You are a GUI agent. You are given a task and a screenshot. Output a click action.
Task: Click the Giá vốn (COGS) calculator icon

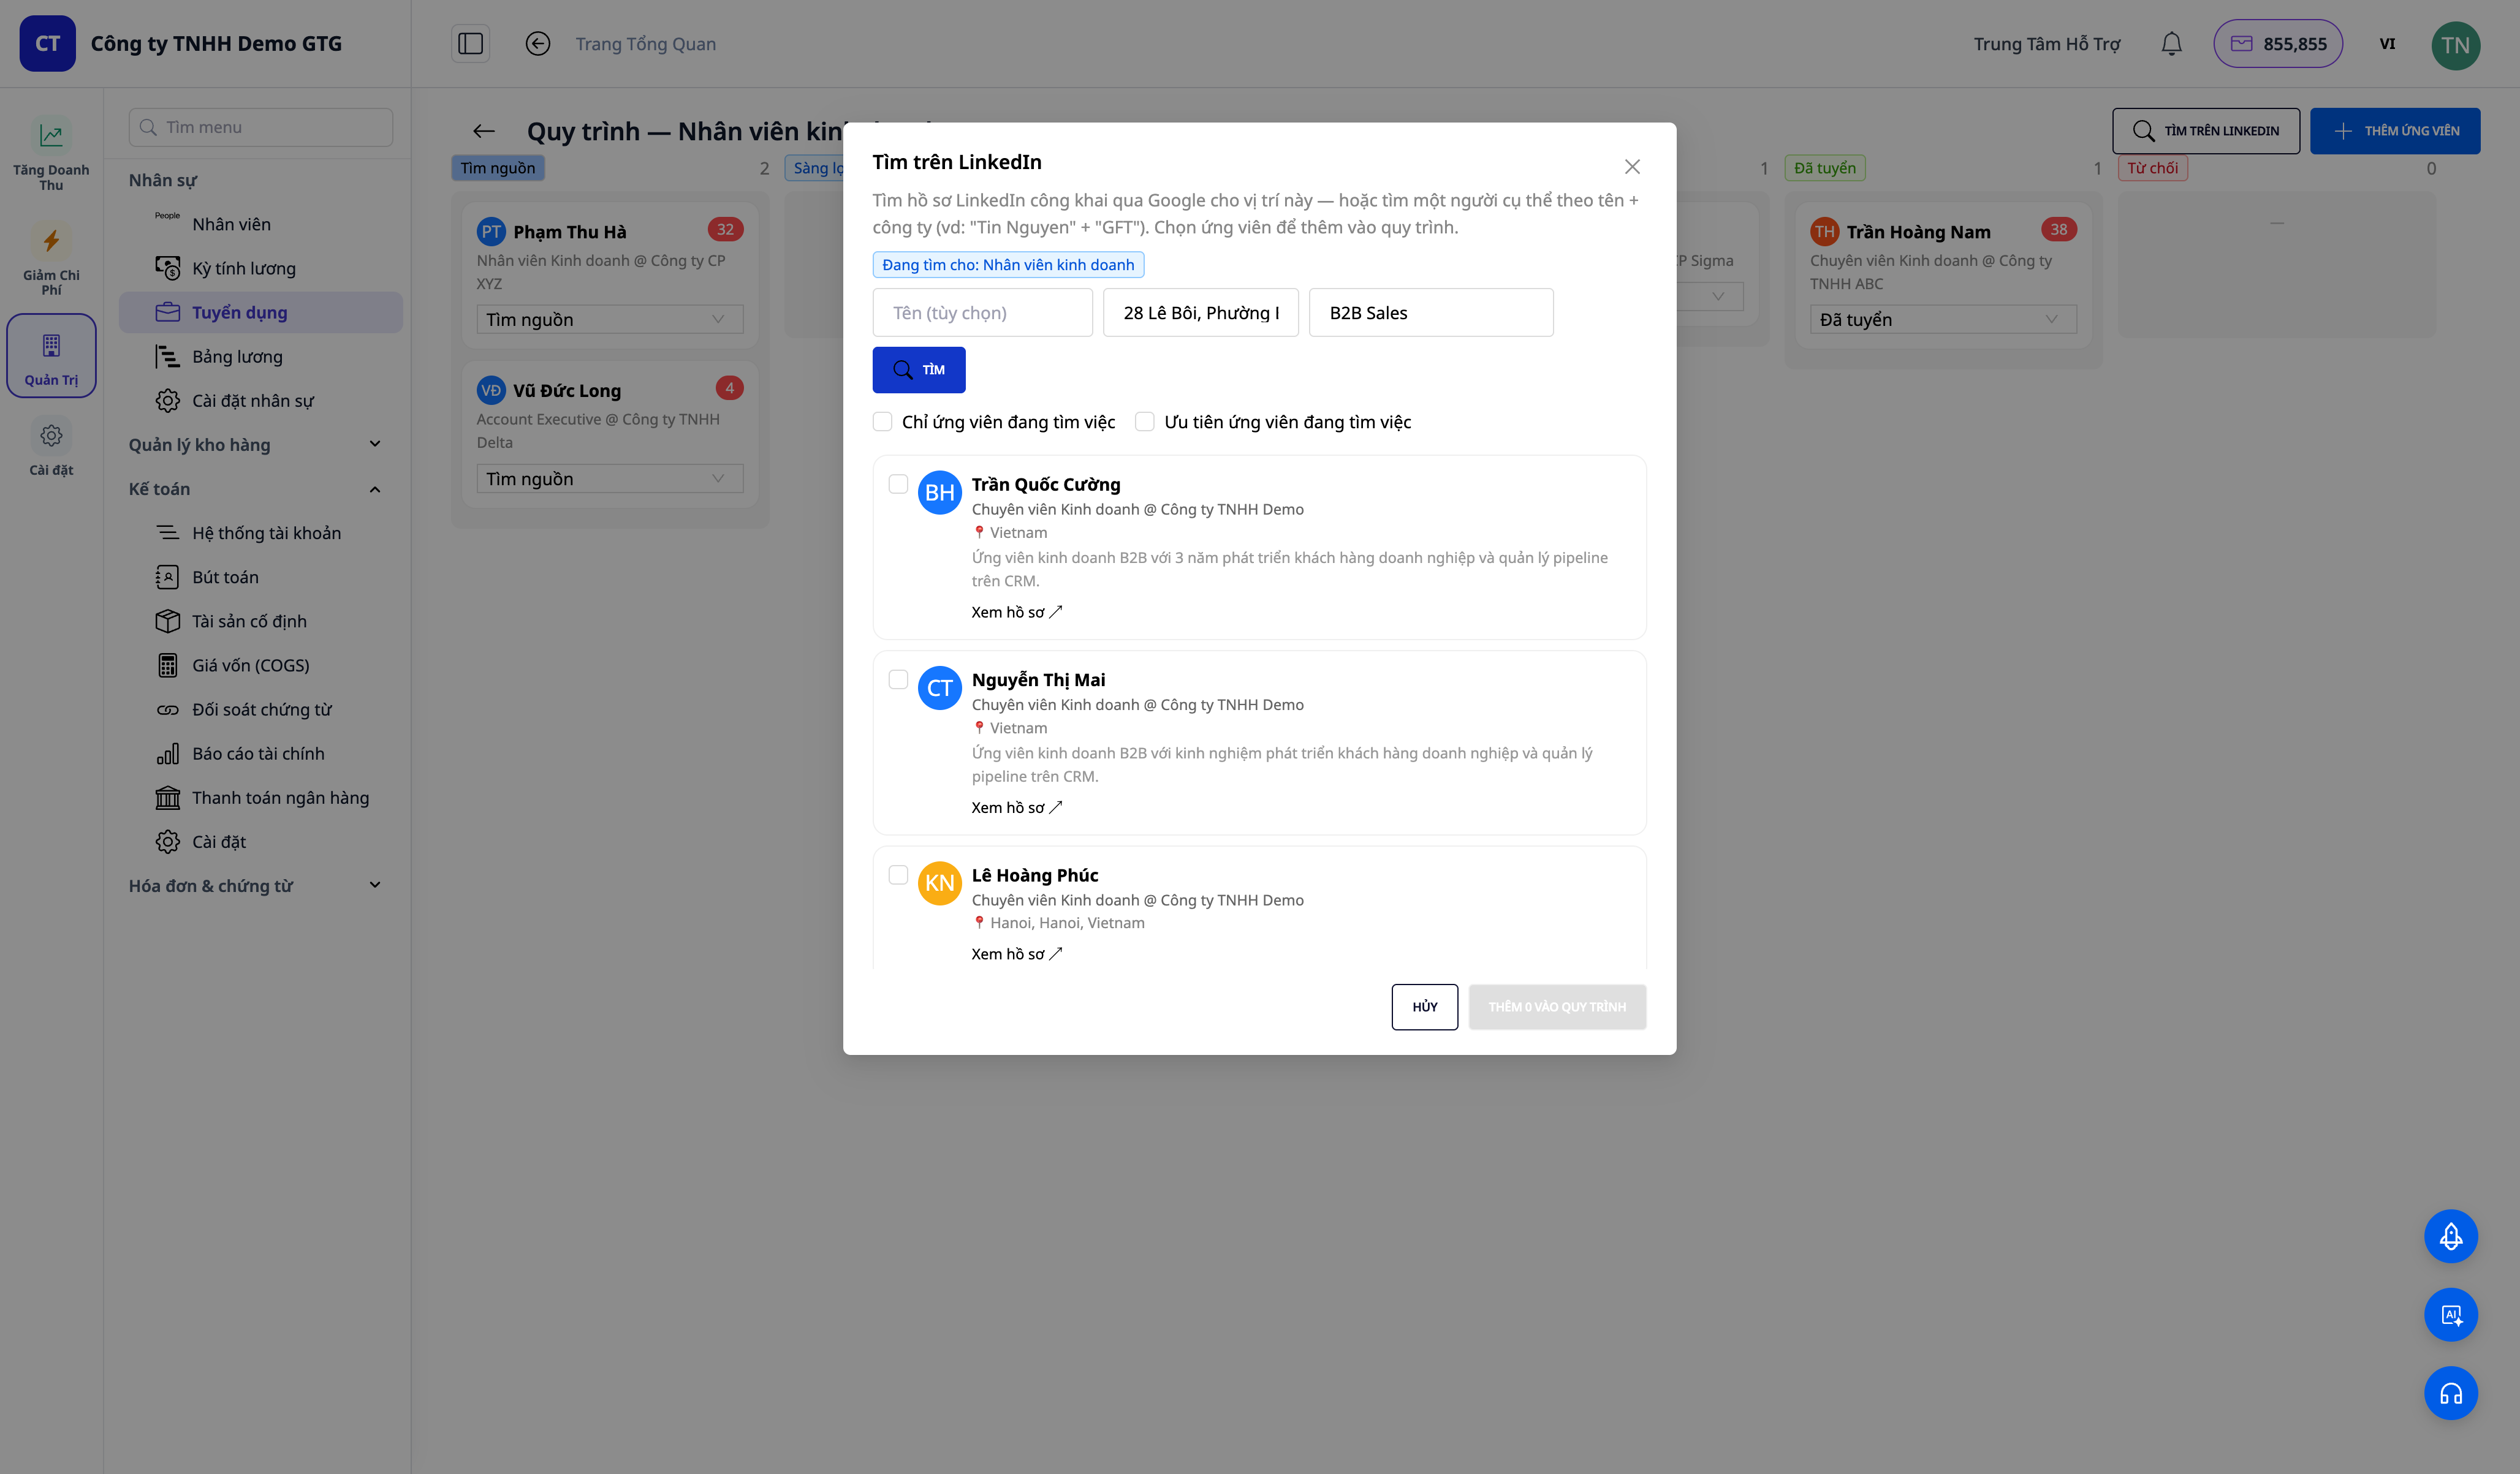[x=167, y=665]
